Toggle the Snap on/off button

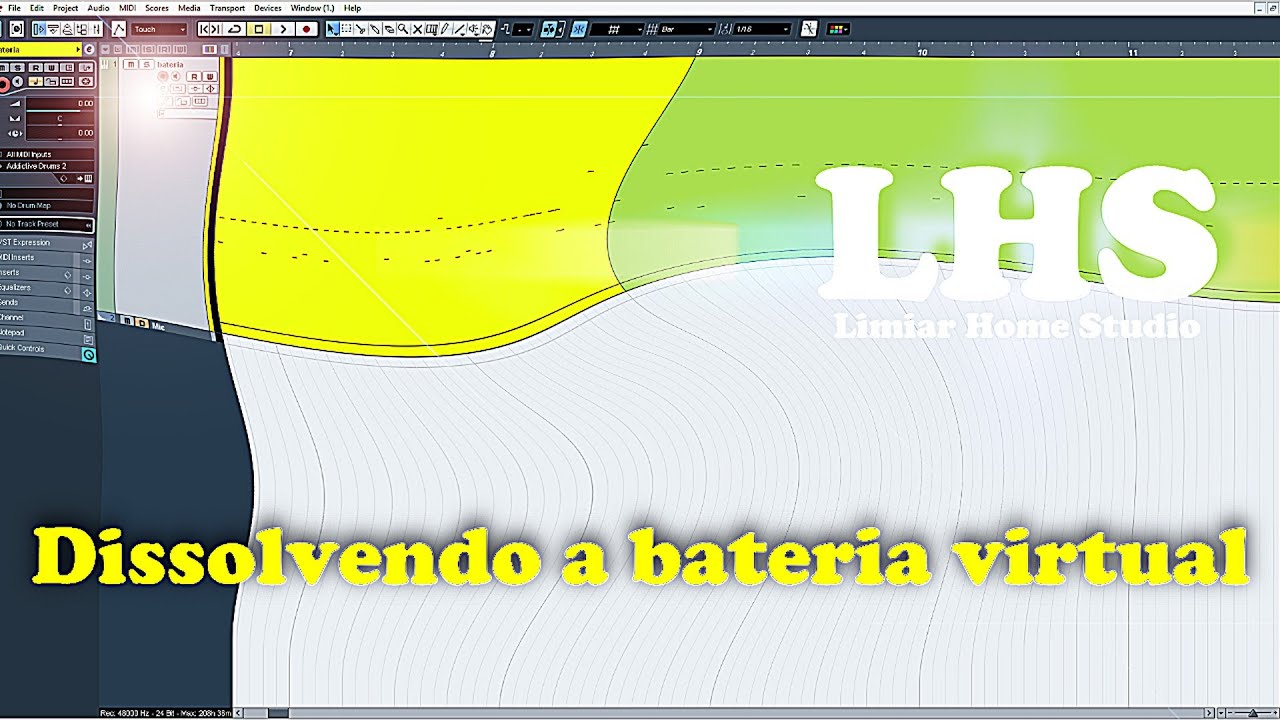pos(578,29)
